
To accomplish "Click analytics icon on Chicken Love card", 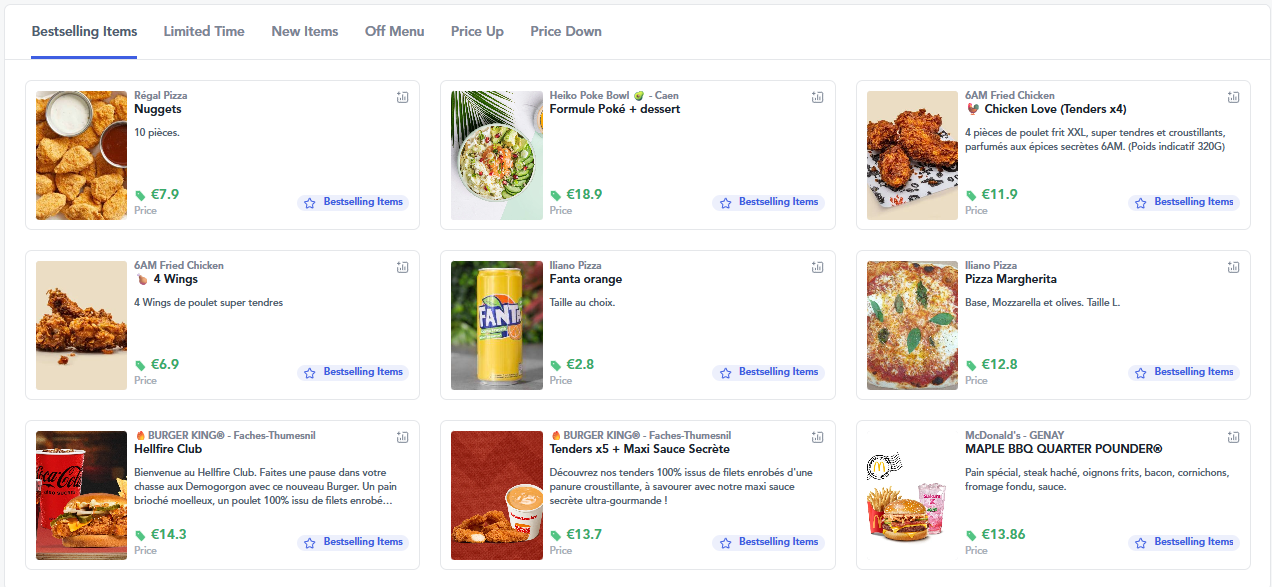I will click(x=1233, y=97).
